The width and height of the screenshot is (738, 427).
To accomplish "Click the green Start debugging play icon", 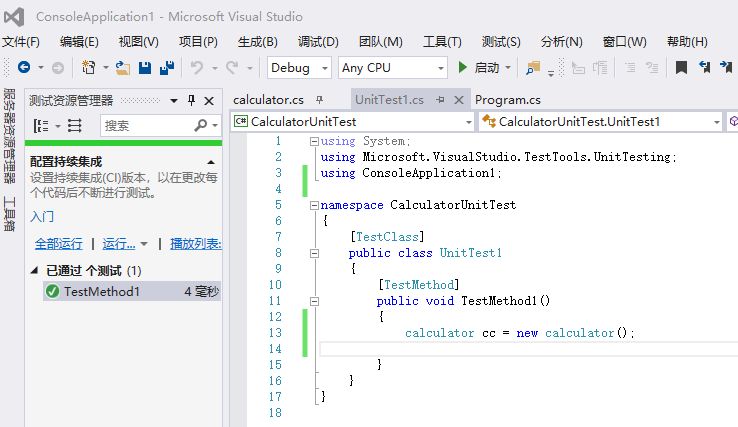I will 463,67.
